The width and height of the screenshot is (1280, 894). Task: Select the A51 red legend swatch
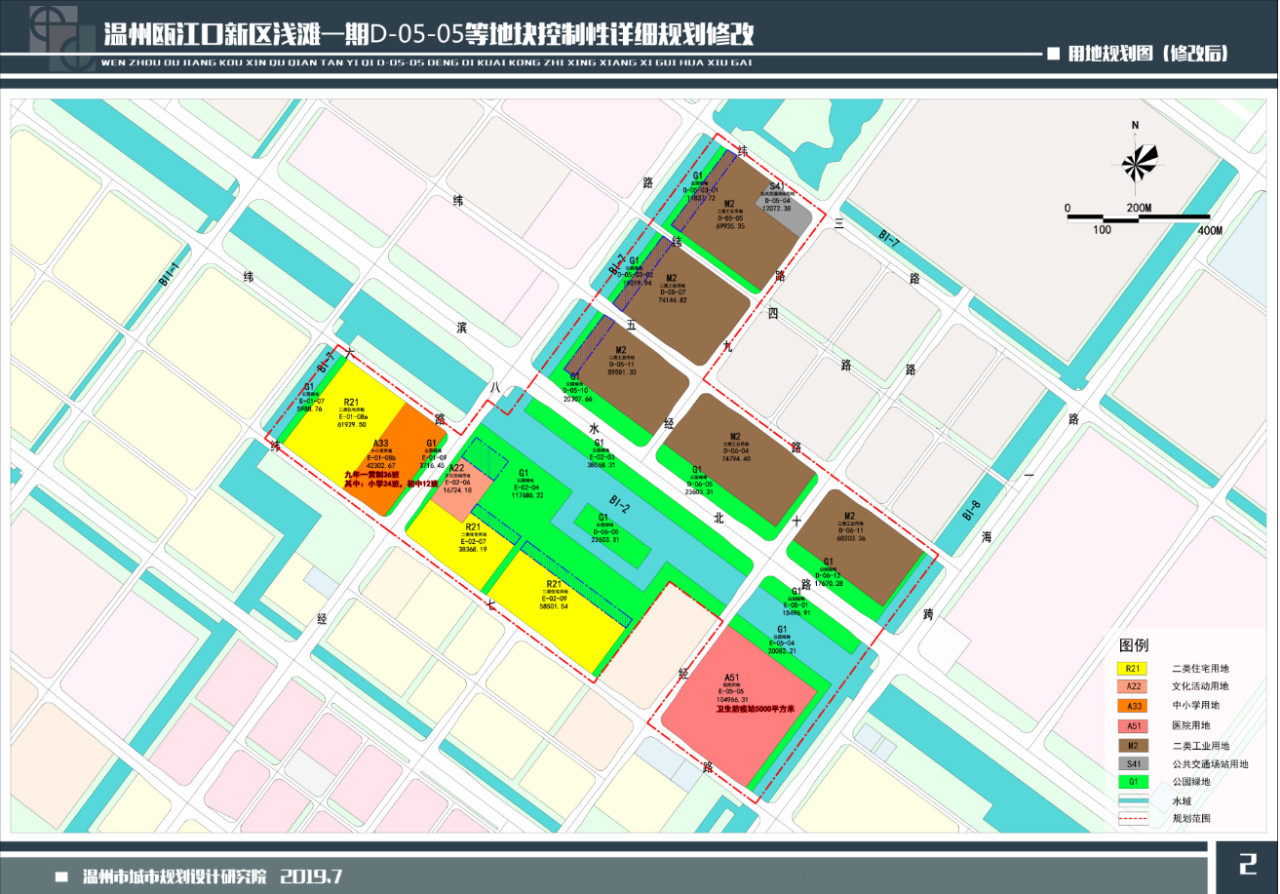point(1133,726)
